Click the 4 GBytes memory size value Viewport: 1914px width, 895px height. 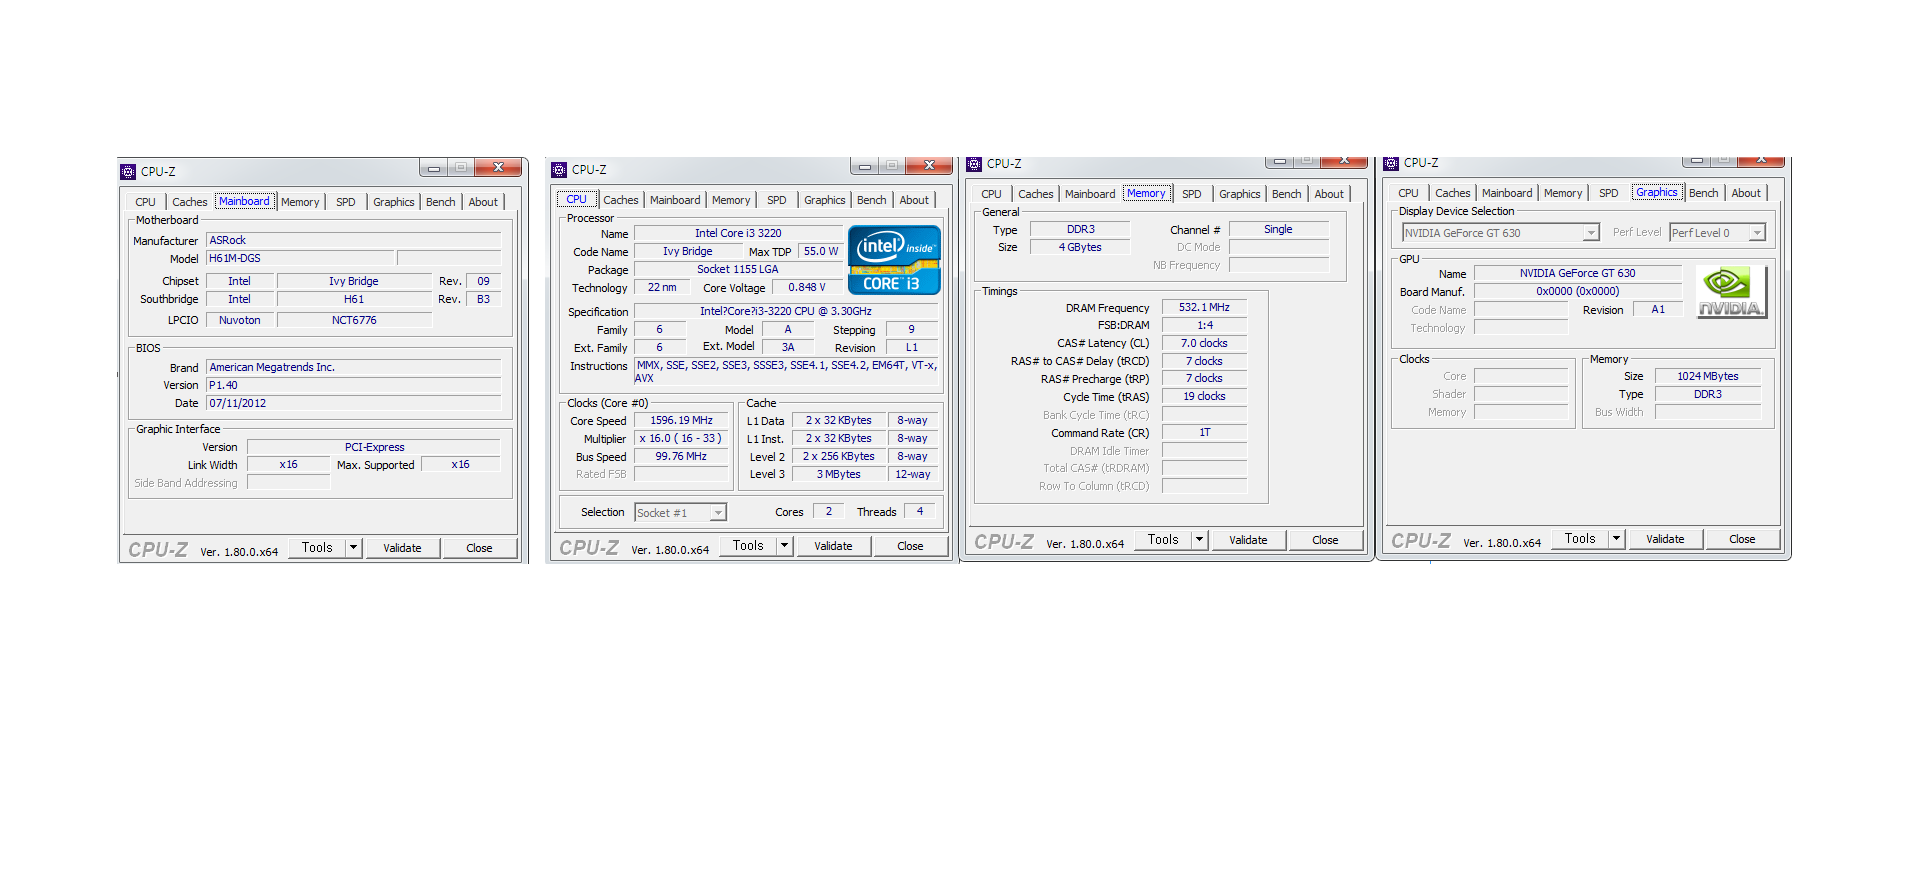(x=1080, y=248)
